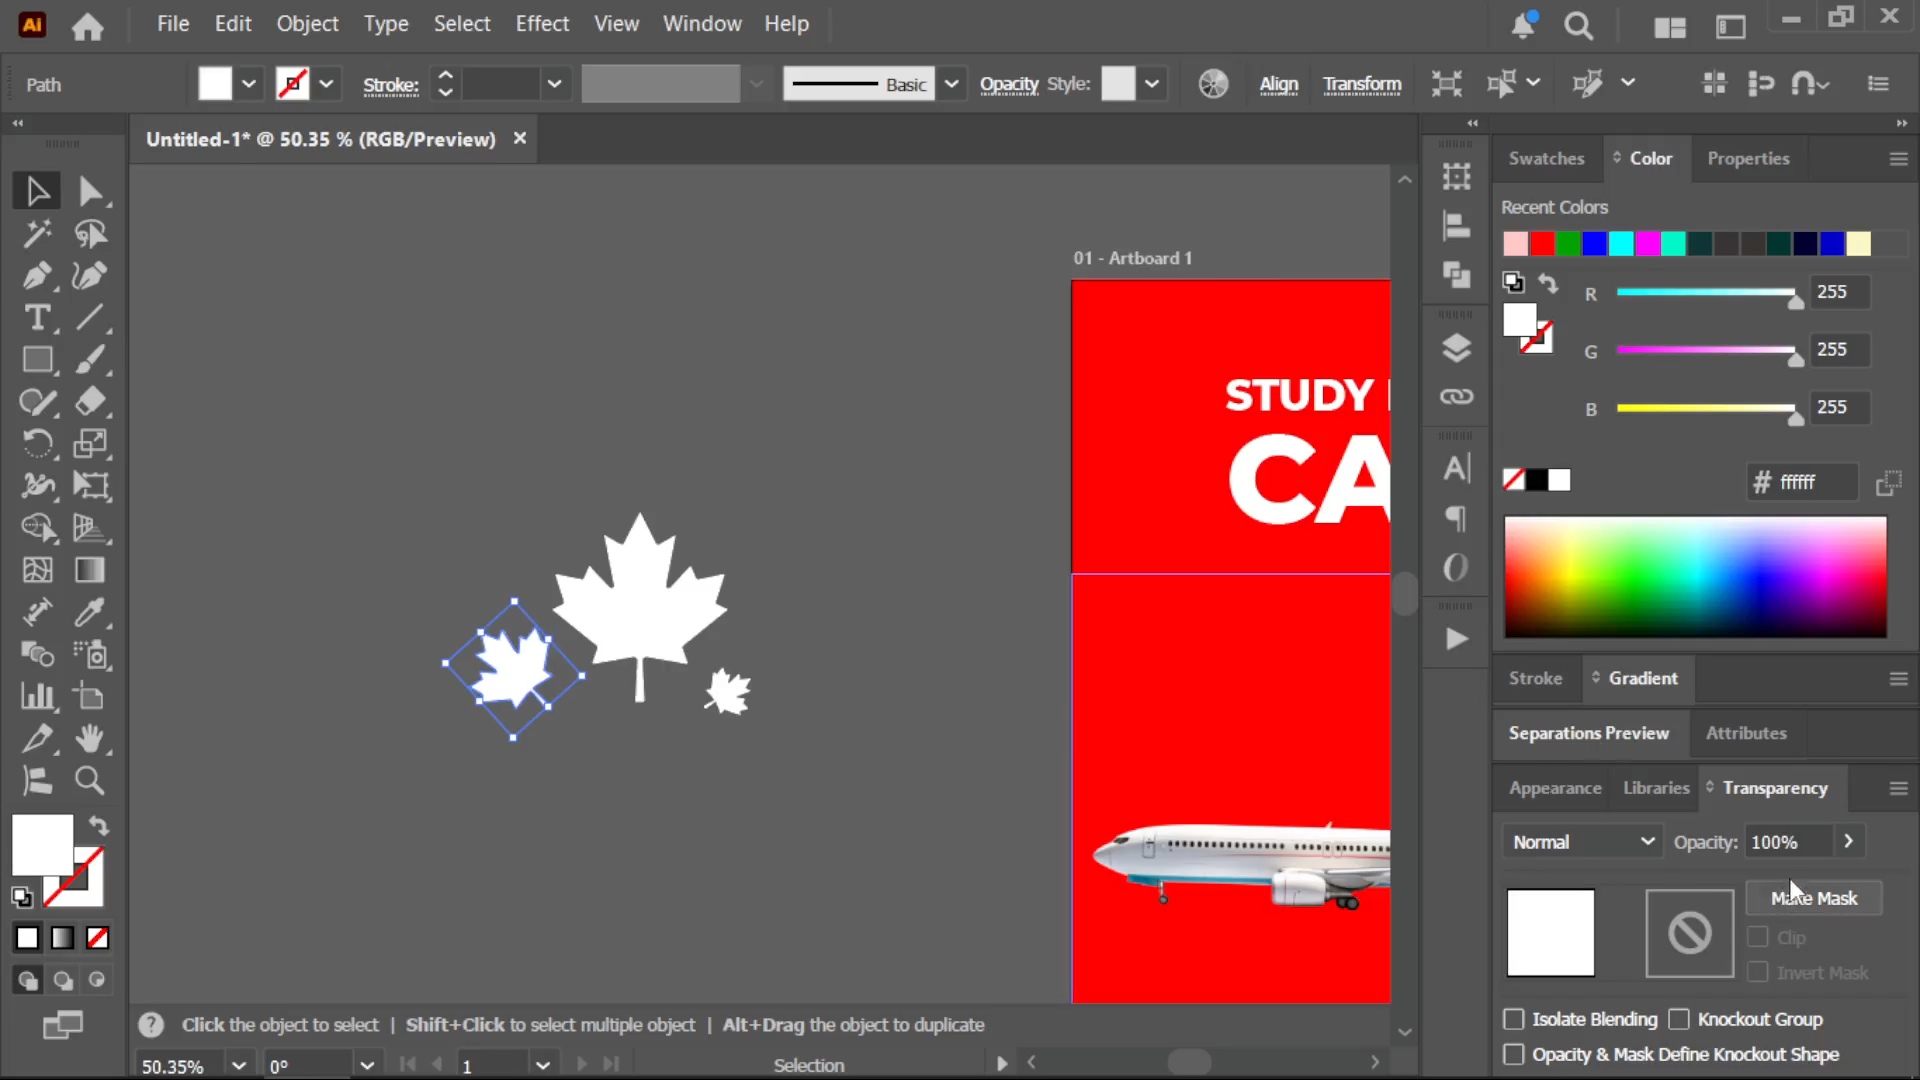
Task: Expand the Opacity value flyout arrow
Action: (1848, 842)
